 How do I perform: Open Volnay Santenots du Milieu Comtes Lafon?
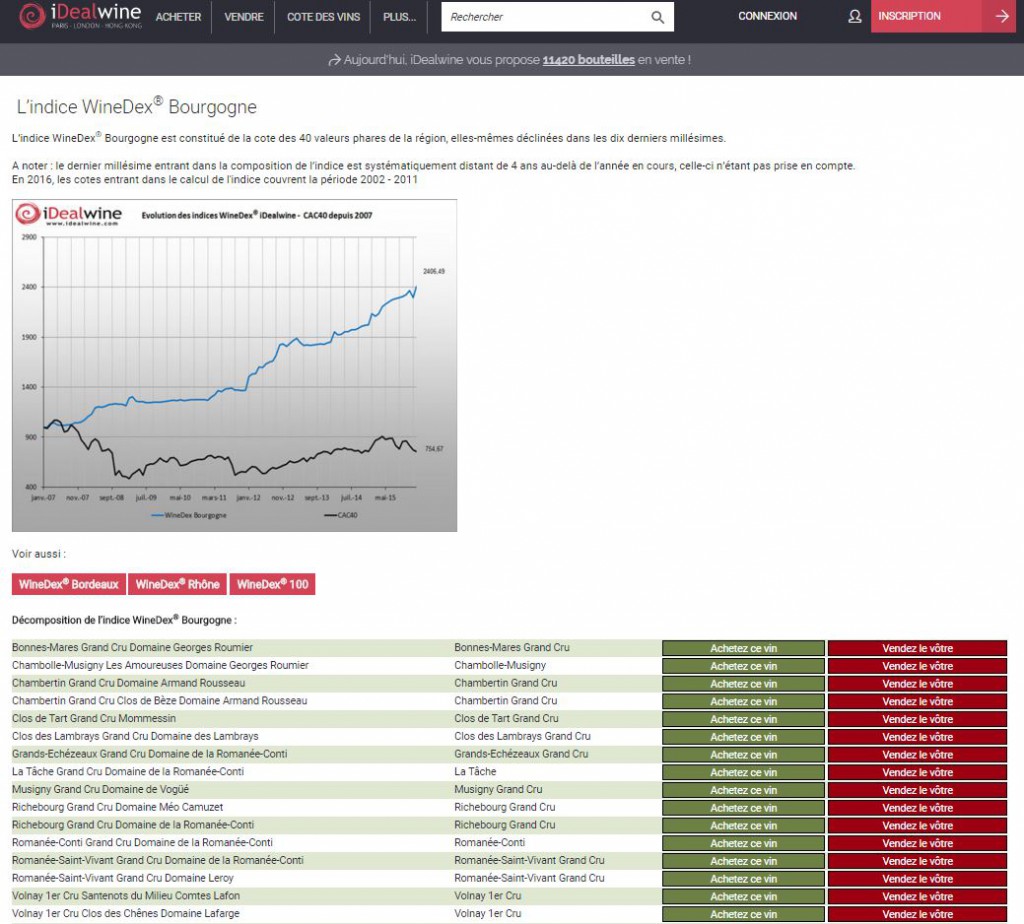[x=125, y=895]
